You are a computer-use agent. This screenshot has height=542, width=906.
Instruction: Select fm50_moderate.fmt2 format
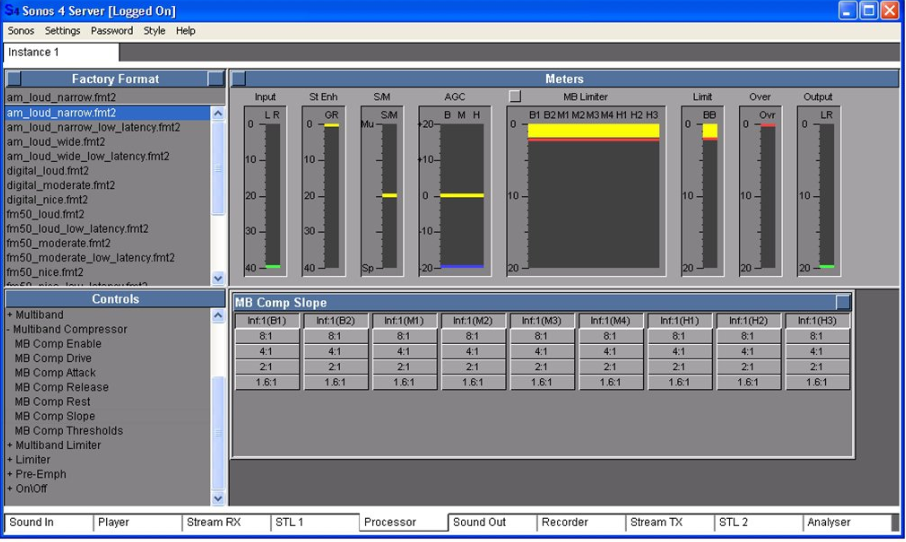[x=58, y=243]
